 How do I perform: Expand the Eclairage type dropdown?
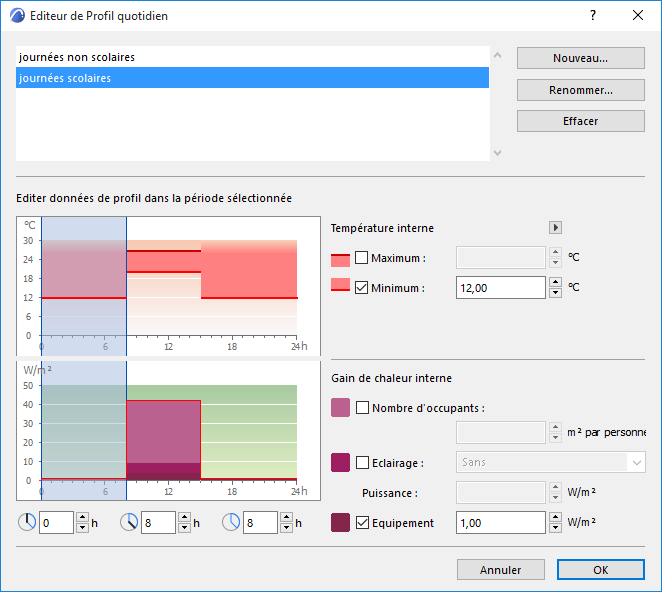636,462
